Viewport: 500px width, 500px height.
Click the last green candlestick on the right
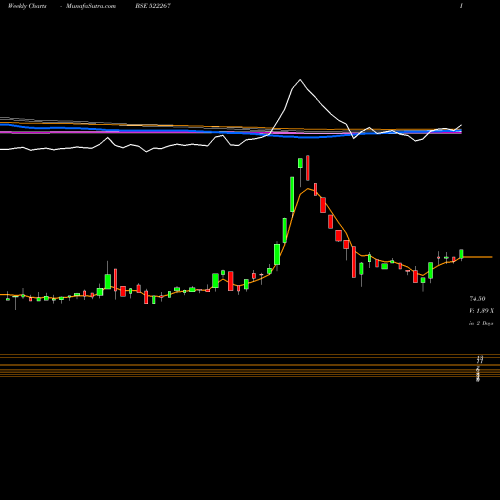(461, 254)
